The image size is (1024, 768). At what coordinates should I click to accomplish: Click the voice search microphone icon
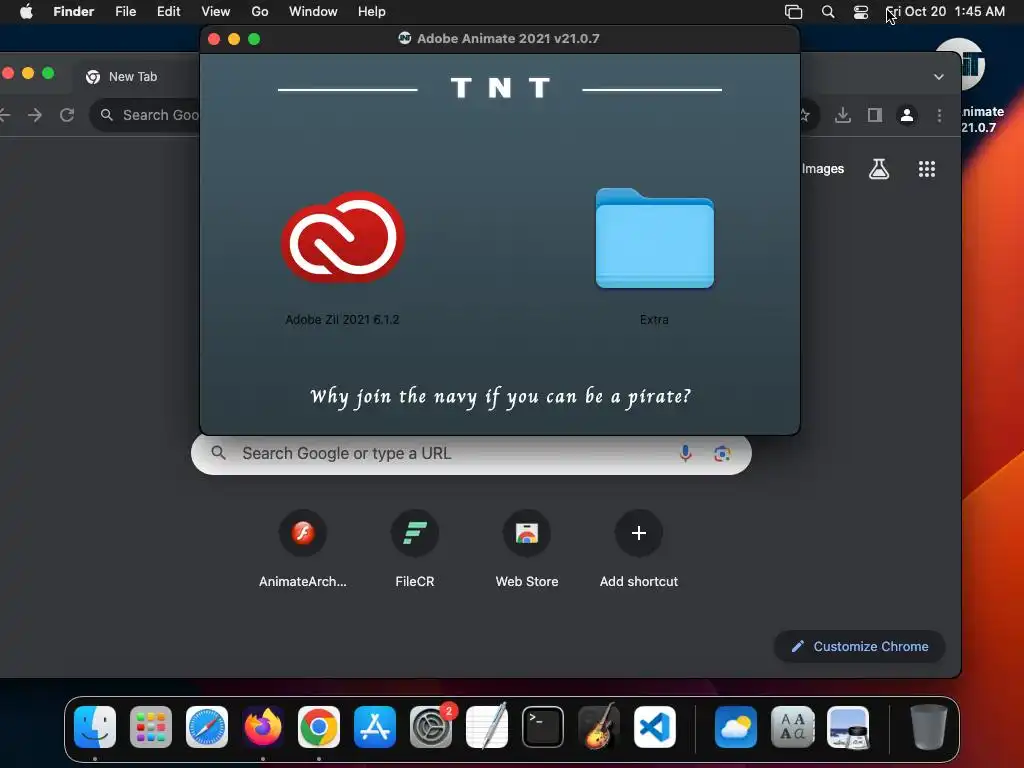(685, 453)
